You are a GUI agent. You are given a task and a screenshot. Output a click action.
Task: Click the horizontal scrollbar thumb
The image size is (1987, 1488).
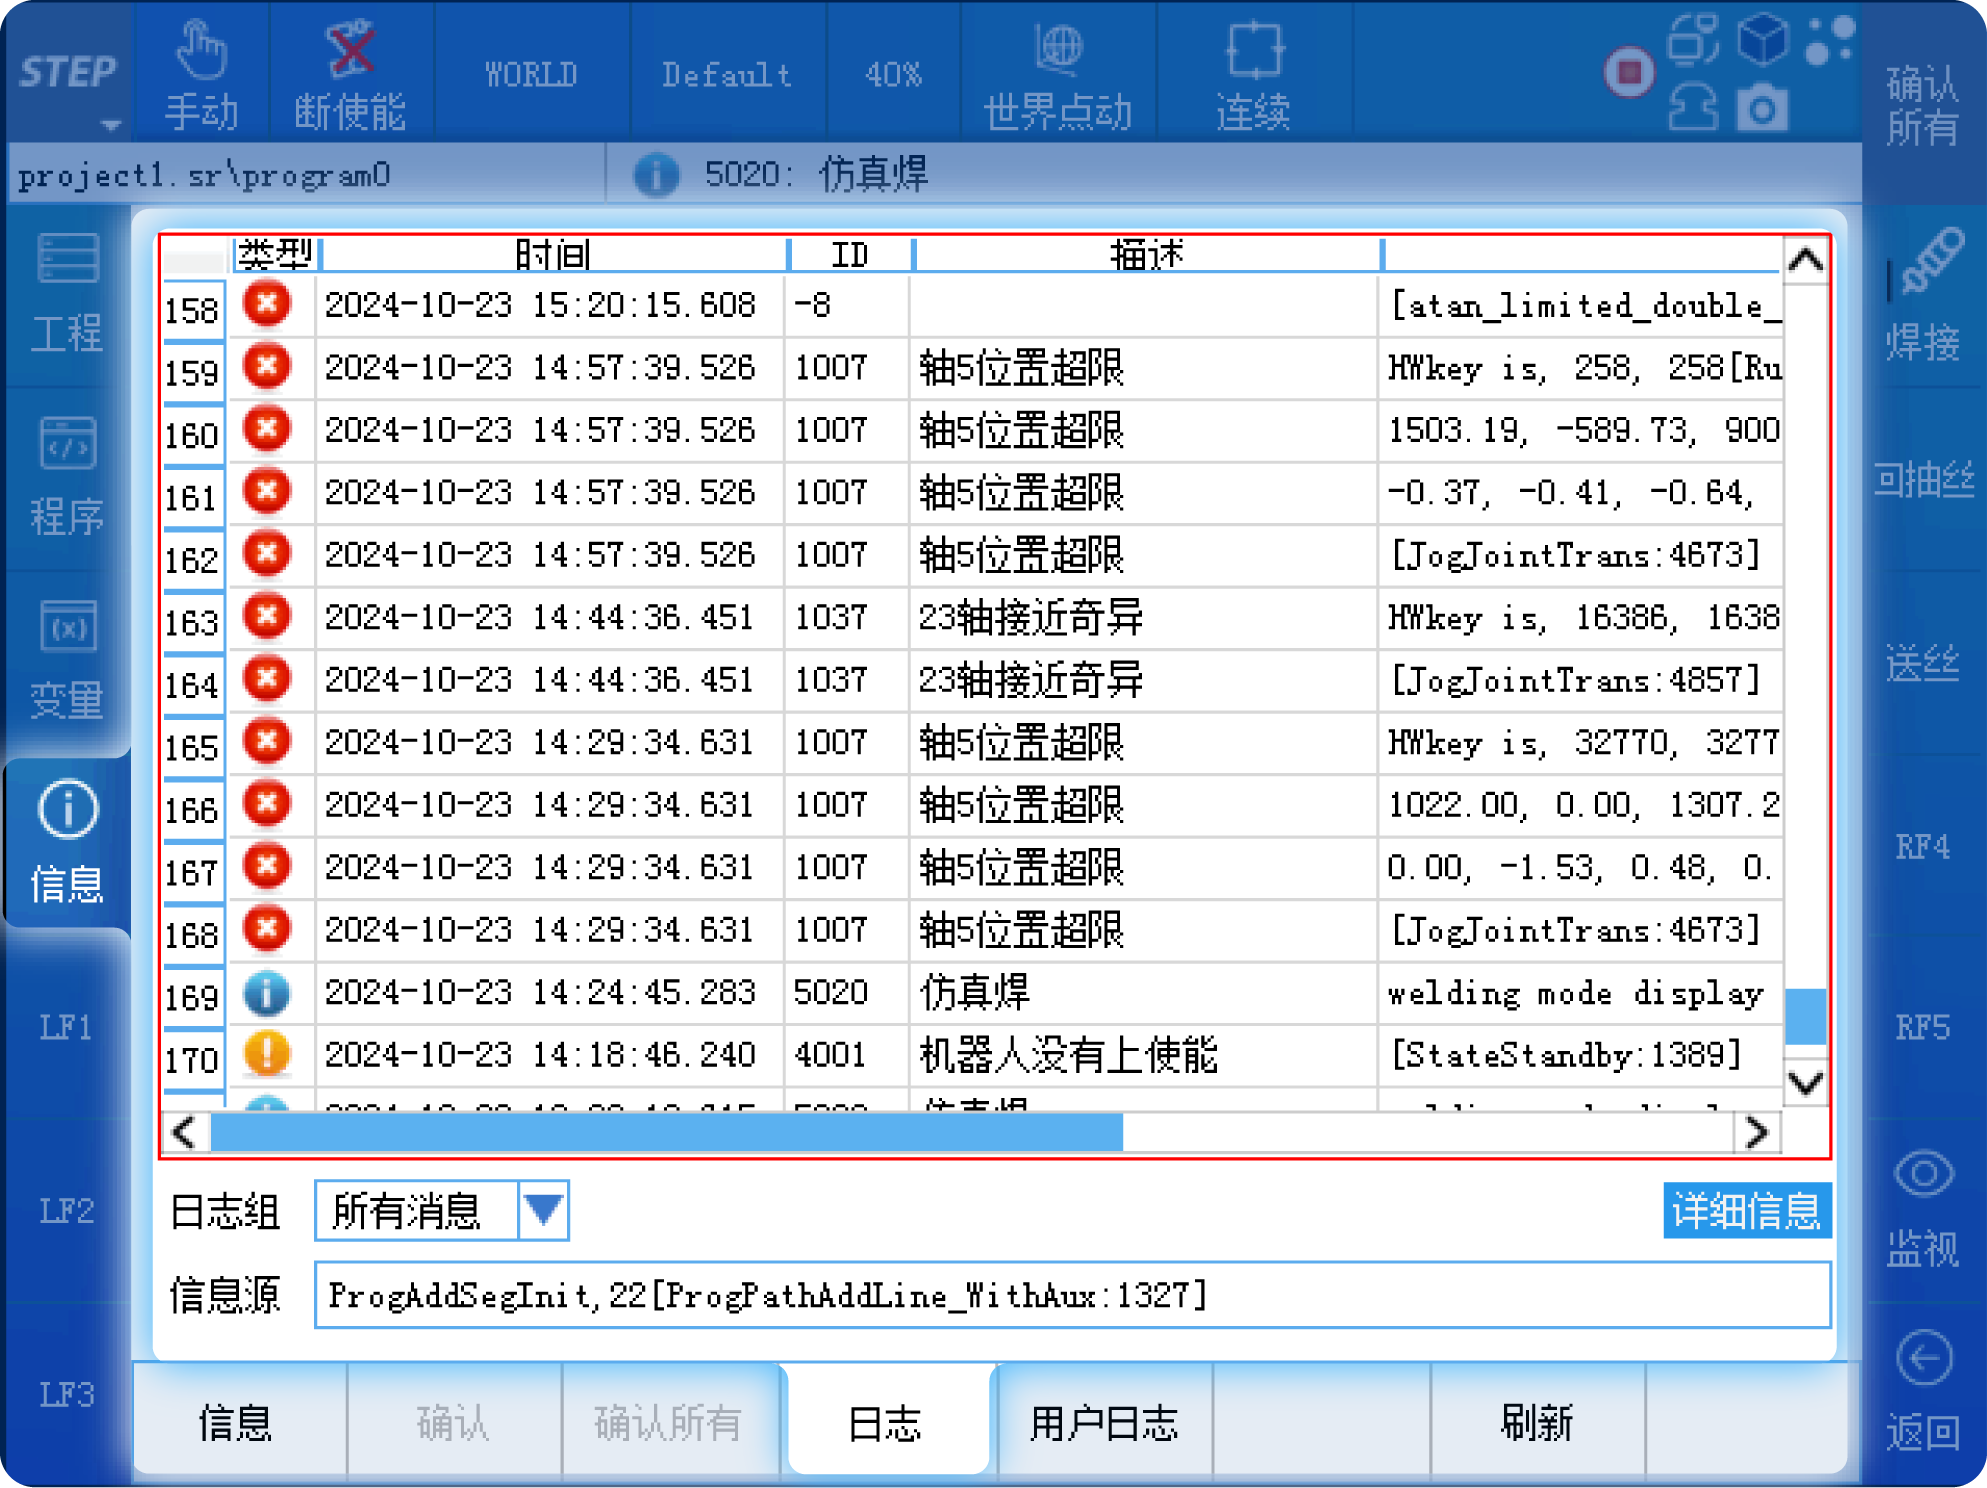coord(666,1133)
